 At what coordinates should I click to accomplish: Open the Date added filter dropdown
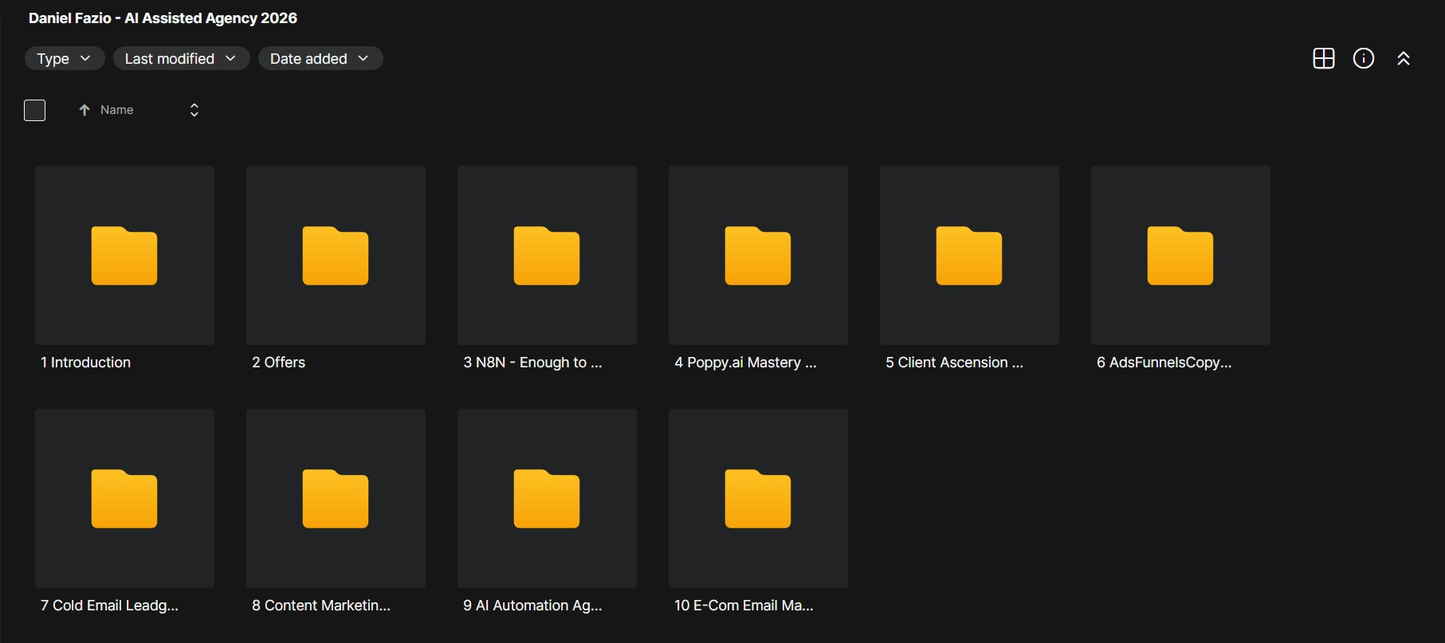320,59
